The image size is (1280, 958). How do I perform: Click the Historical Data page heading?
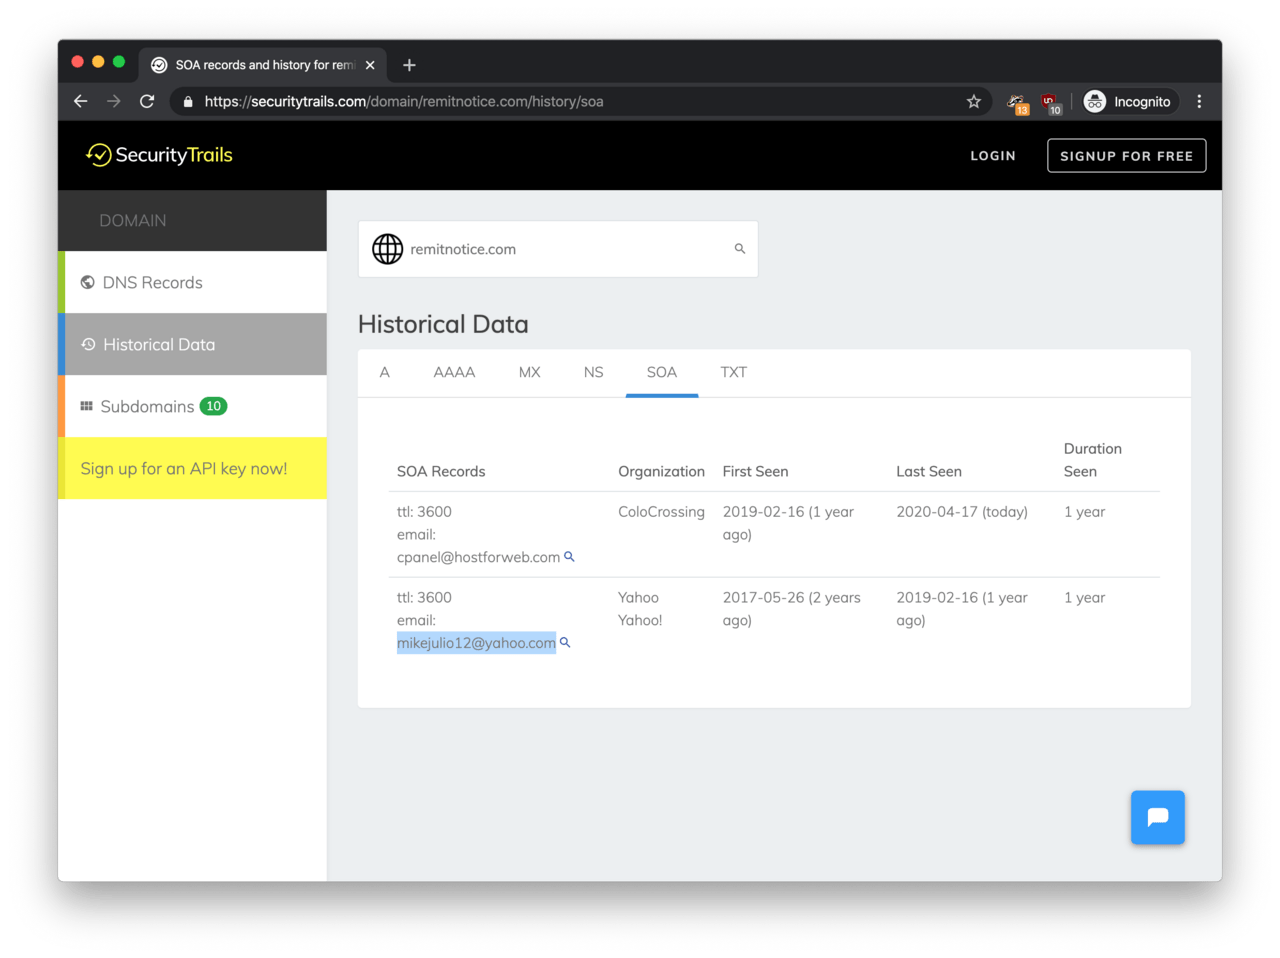click(x=443, y=324)
